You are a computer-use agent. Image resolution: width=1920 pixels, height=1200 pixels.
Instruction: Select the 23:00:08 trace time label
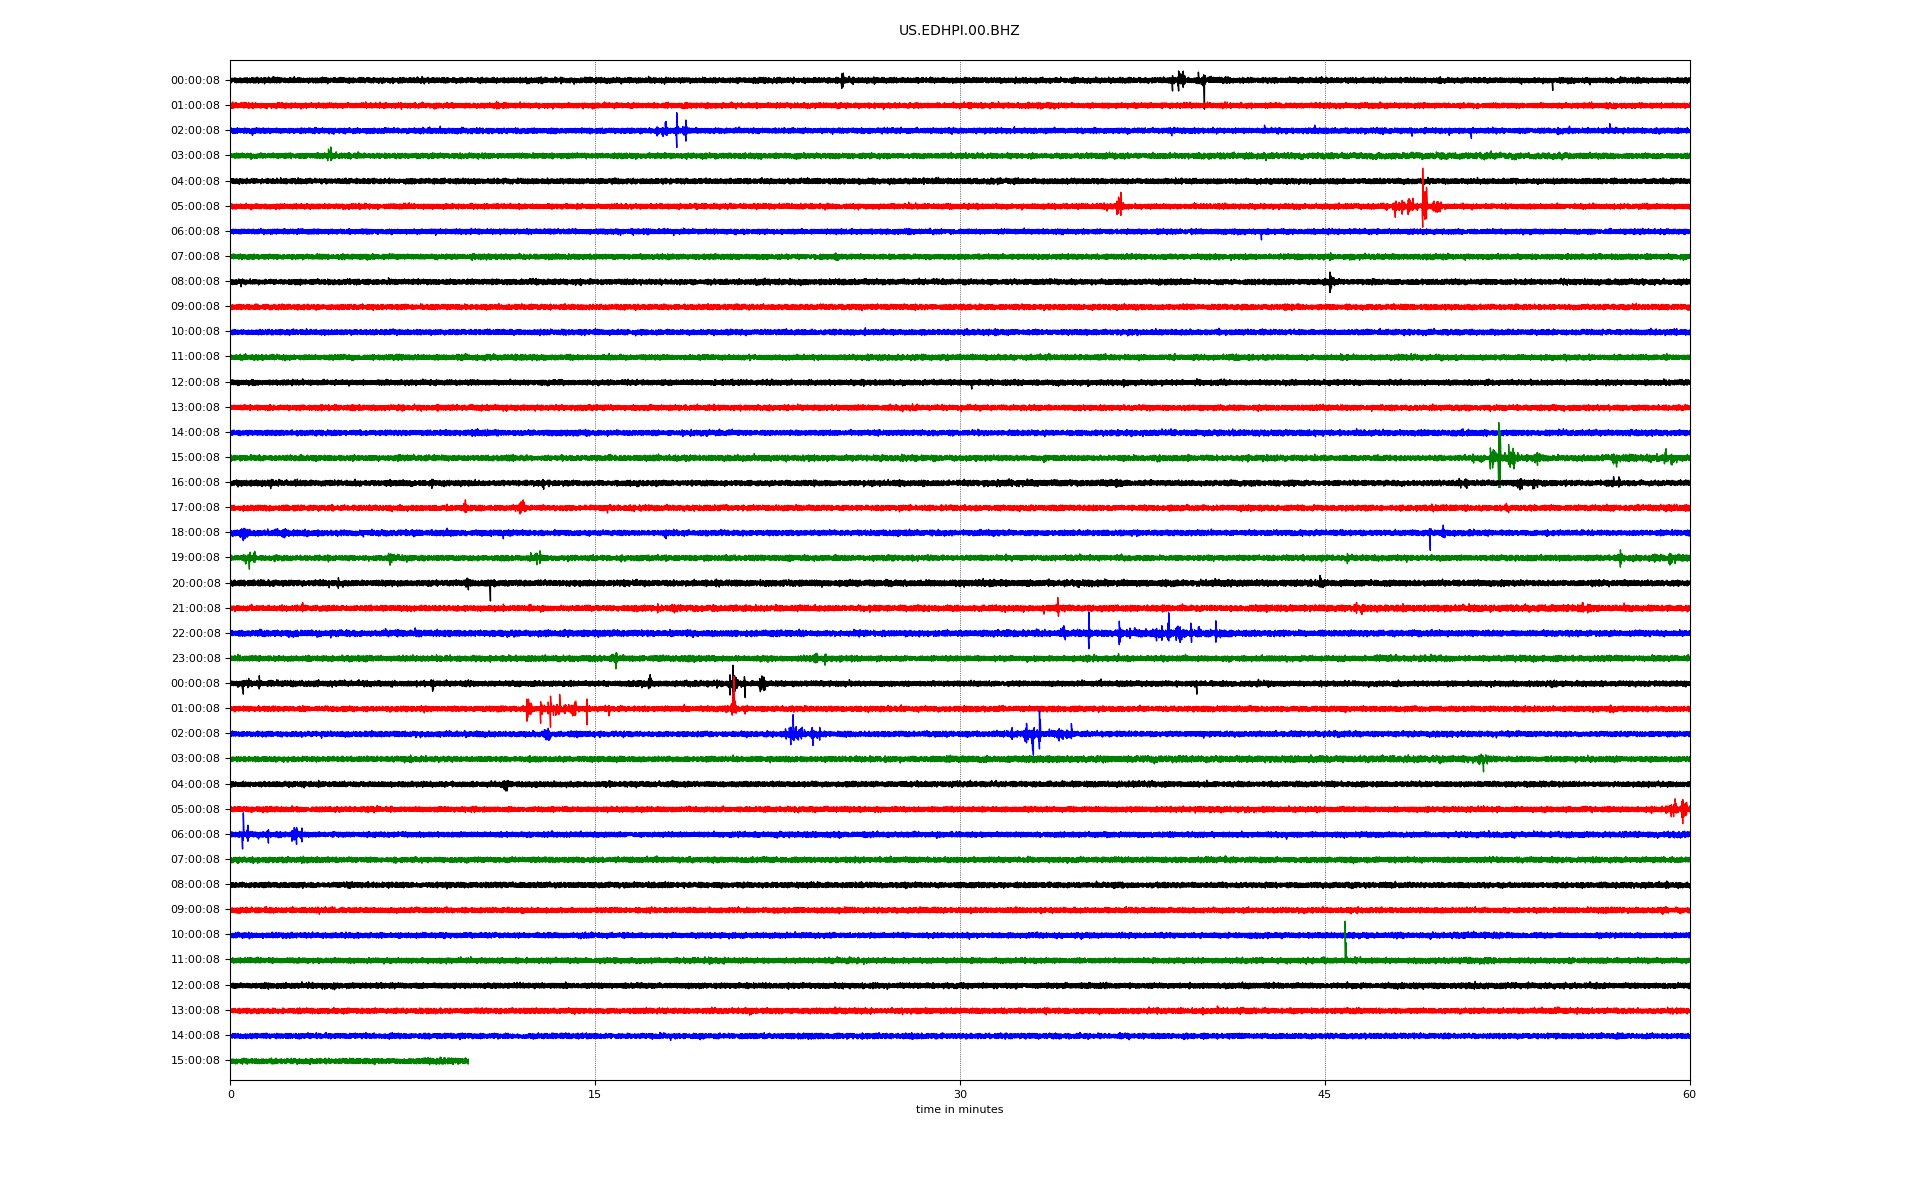195,659
